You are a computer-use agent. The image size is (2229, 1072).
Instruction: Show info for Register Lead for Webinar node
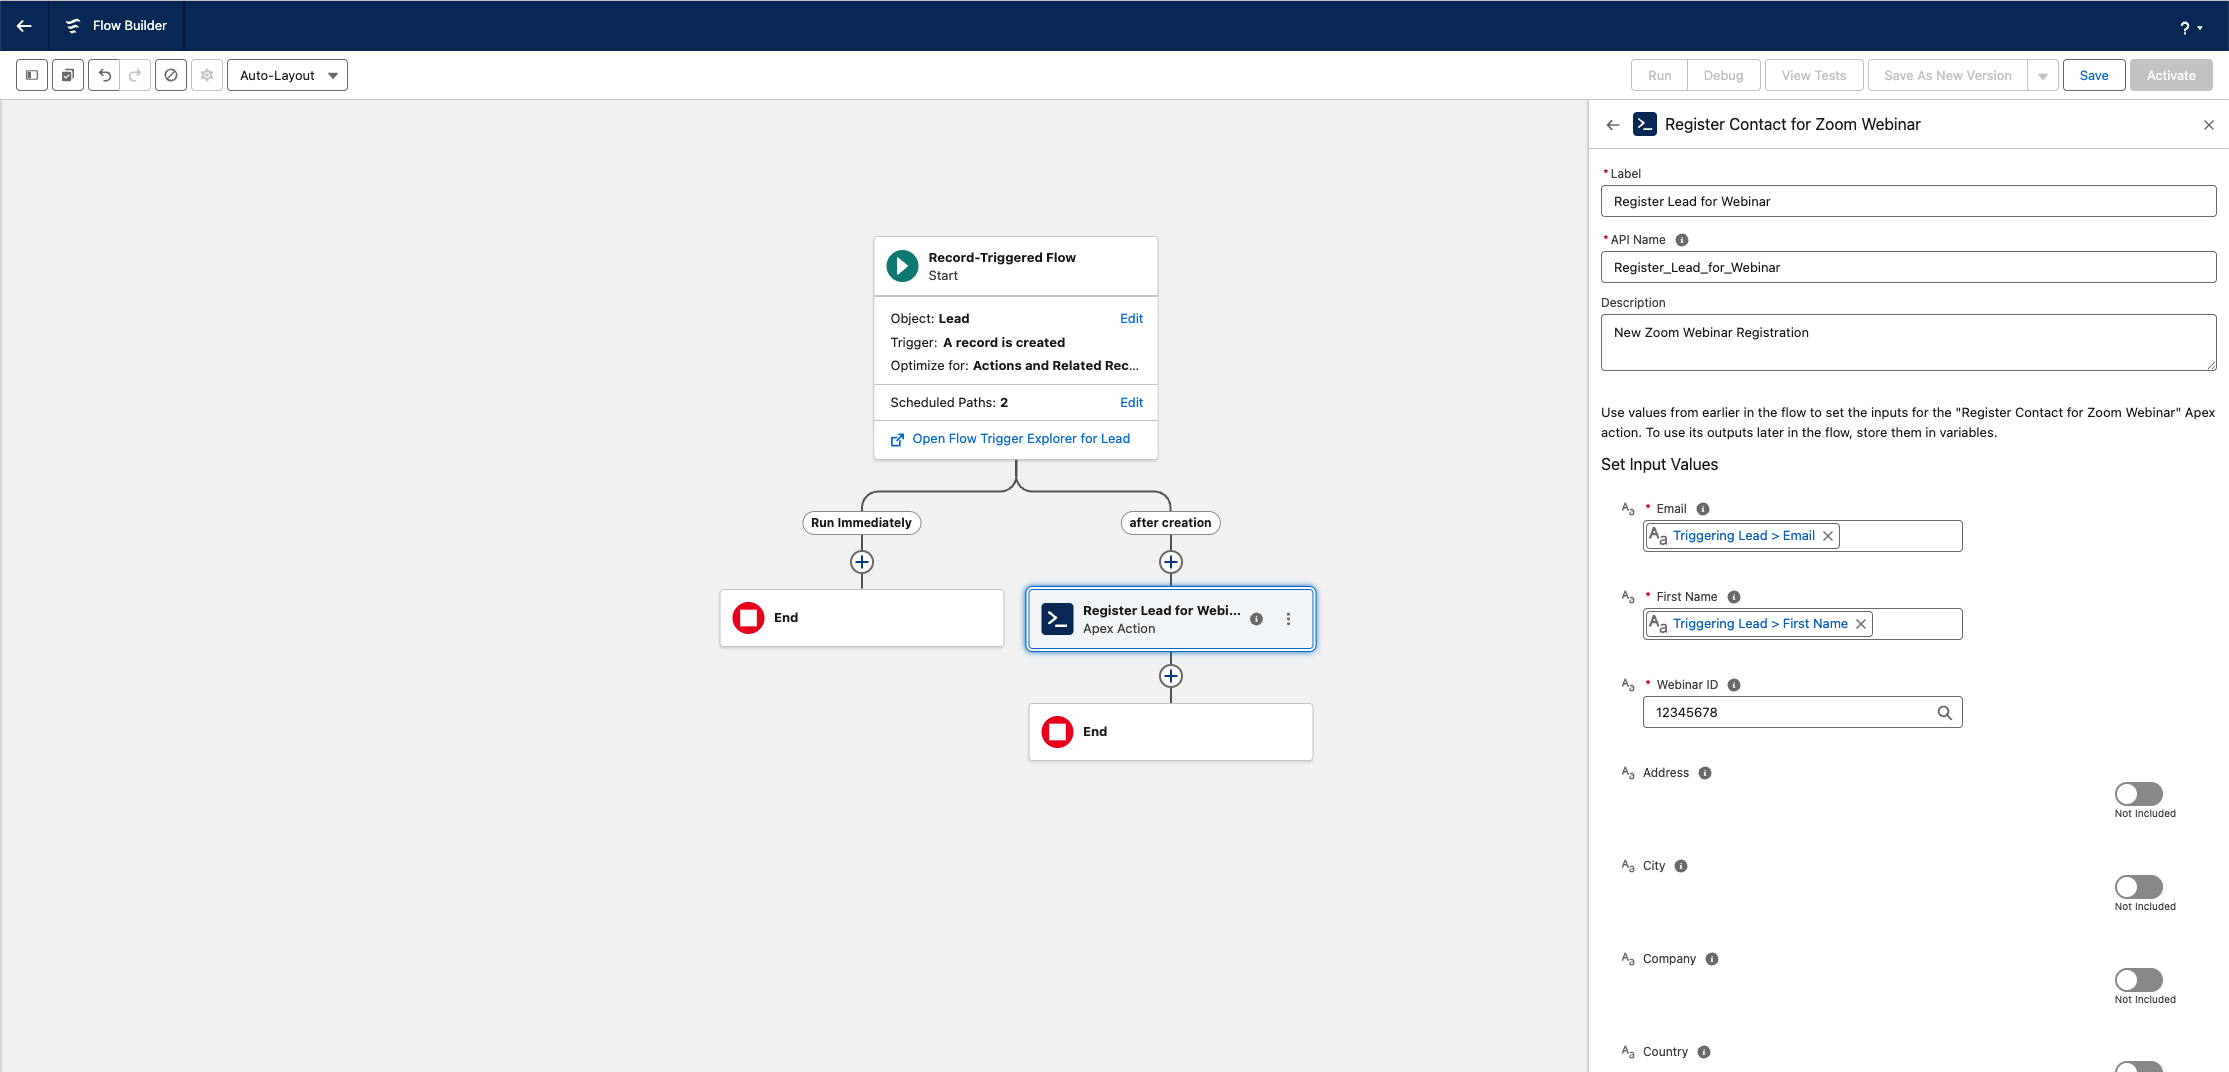(x=1256, y=619)
